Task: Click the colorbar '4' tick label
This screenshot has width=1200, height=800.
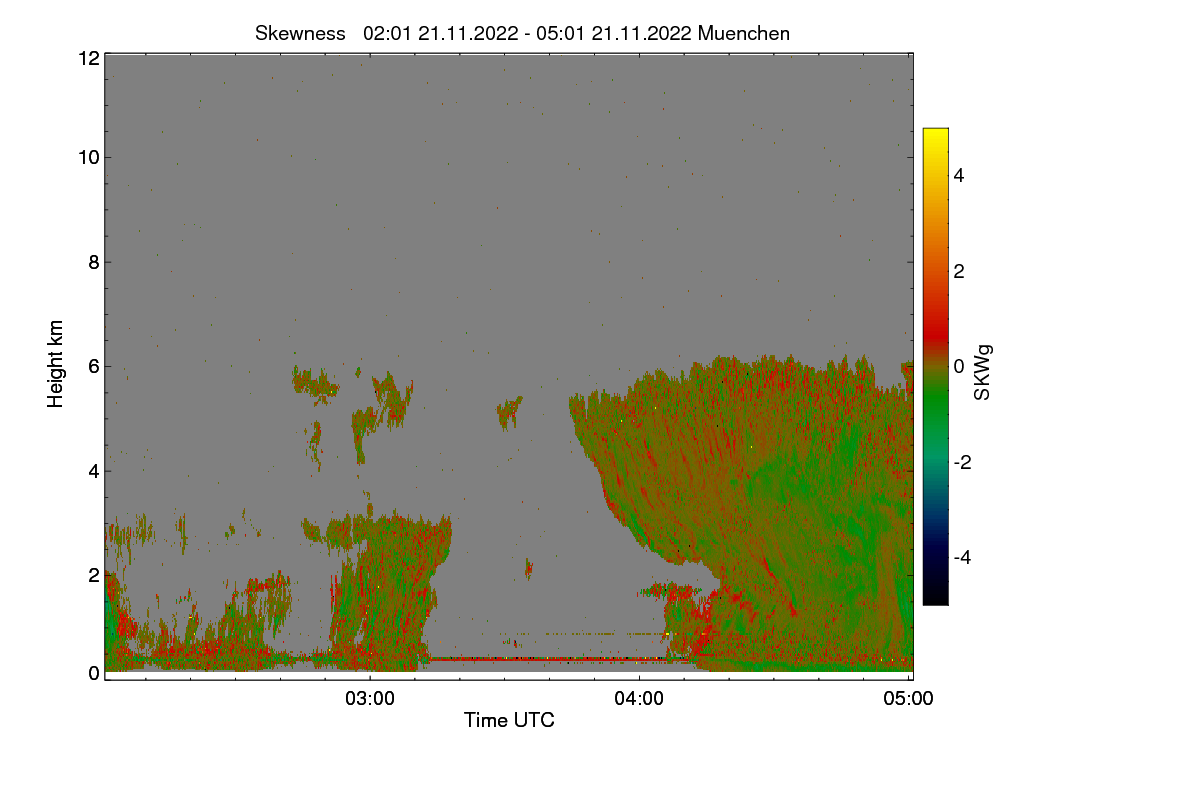Action: coord(959,175)
